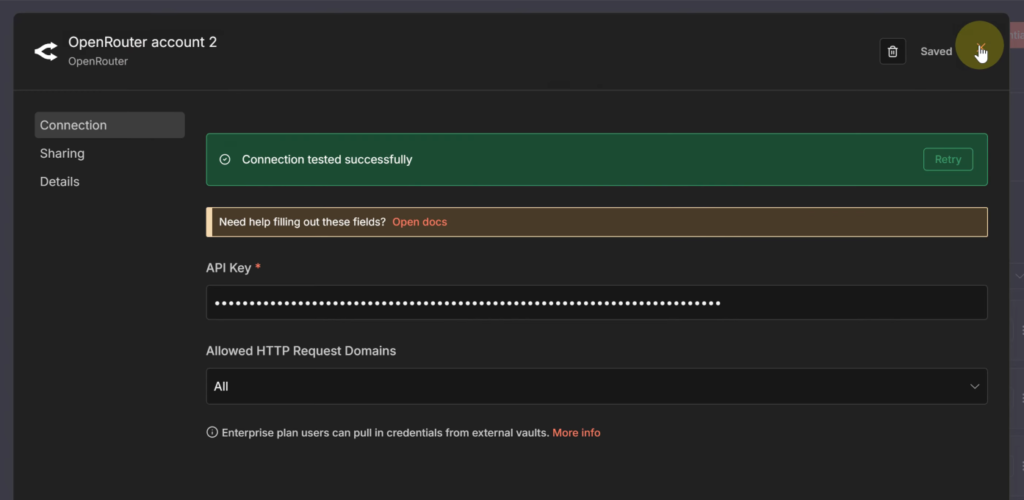
Task: Expand the Allowed HTTP Request Domains dropdown
Action: [x=596, y=386]
